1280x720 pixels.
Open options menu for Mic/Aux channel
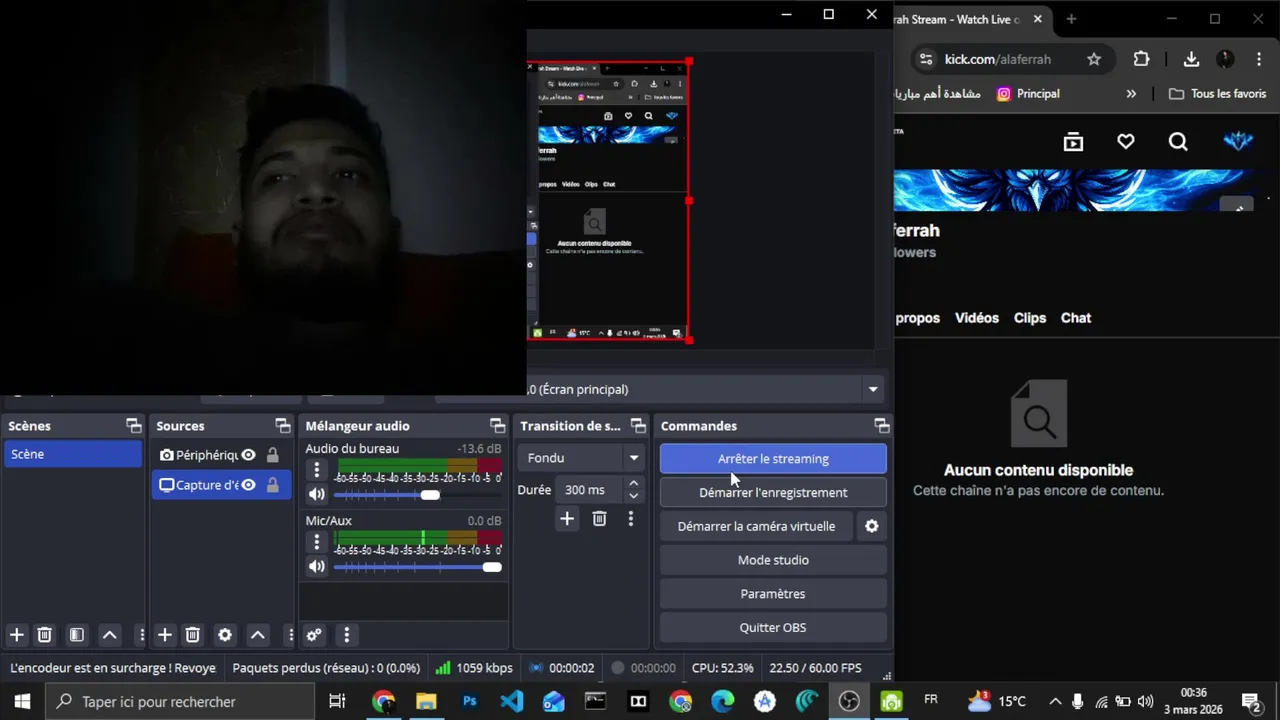[x=317, y=542]
